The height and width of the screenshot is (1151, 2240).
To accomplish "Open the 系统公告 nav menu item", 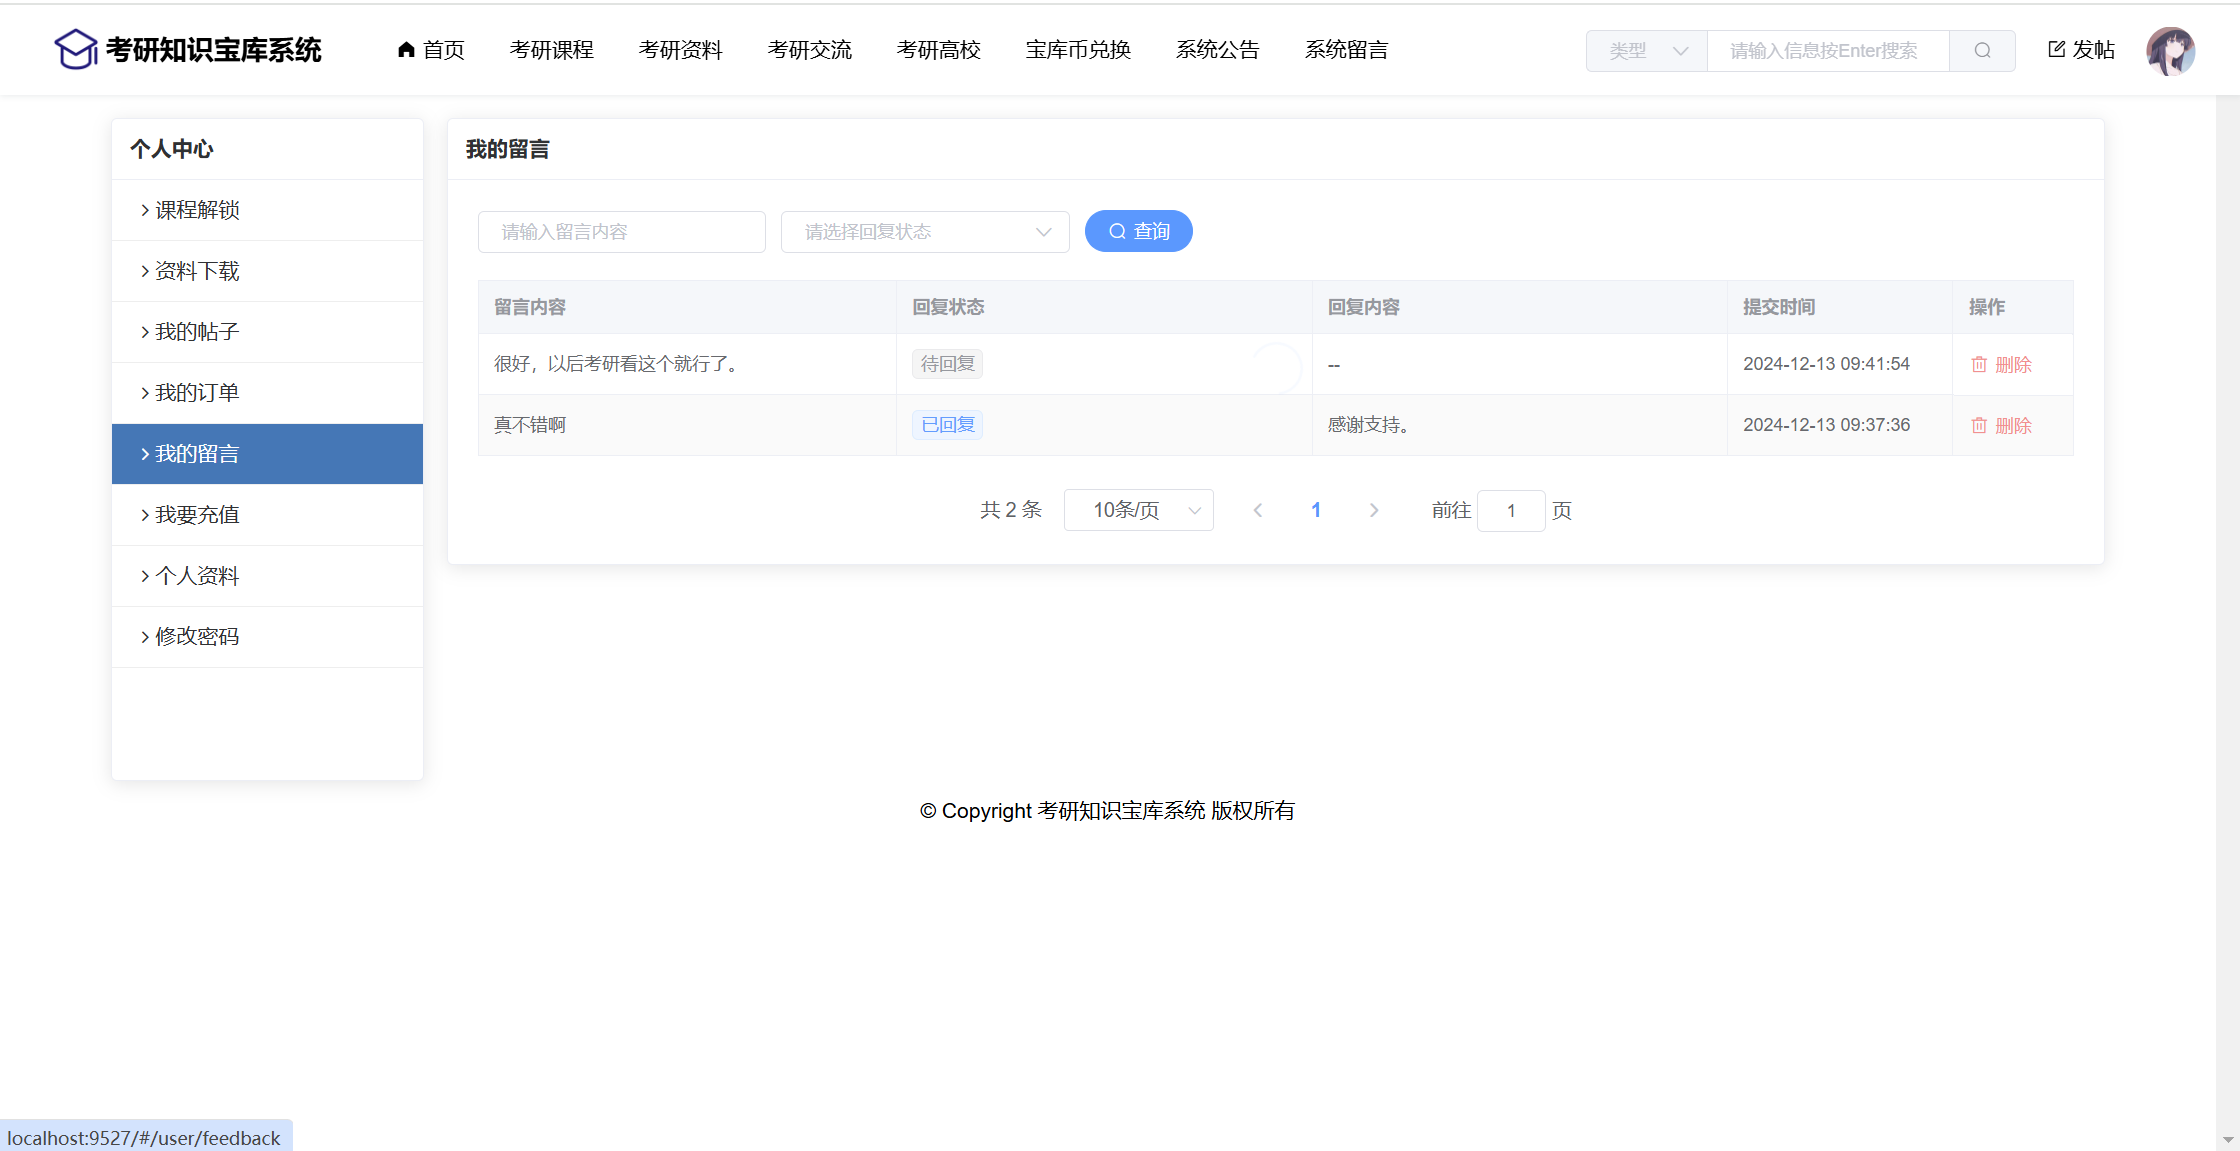I will (x=1217, y=50).
